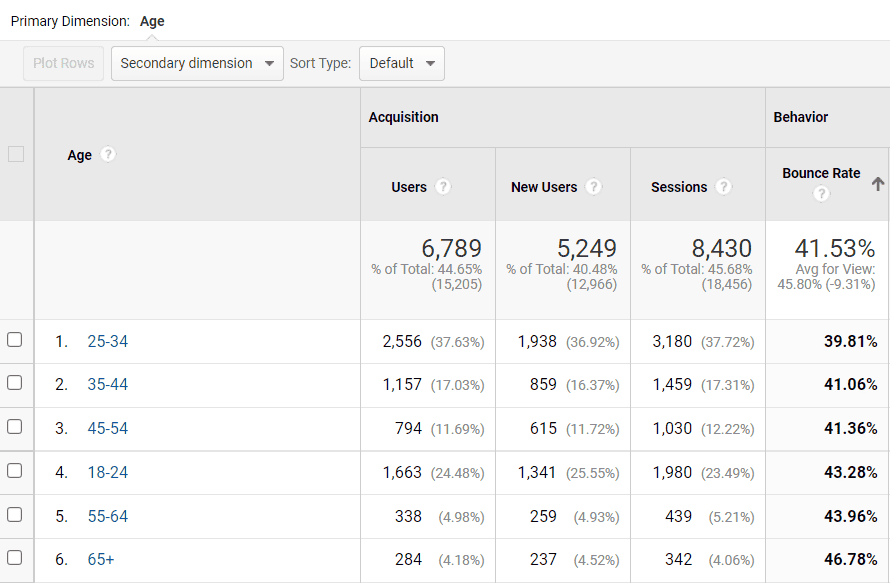Sort by the Users column header

[x=409, y=187]
